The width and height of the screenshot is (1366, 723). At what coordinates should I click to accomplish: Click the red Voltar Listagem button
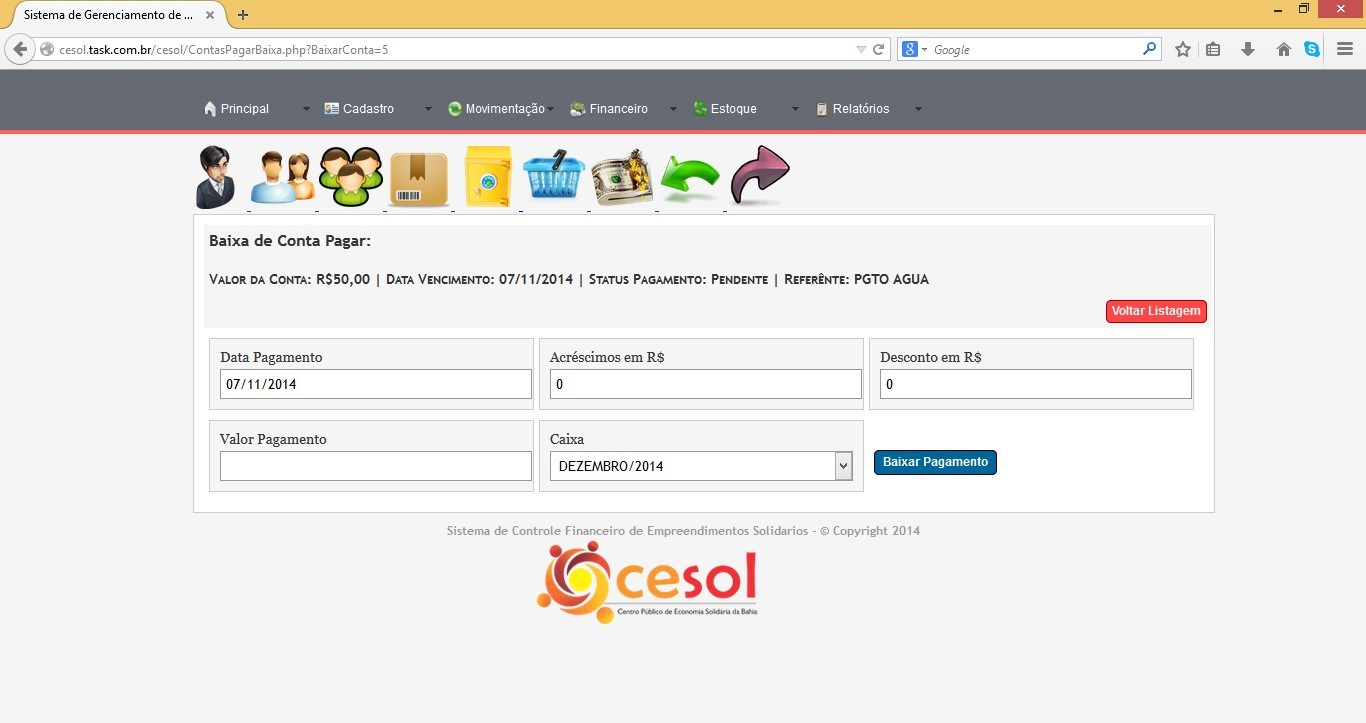point(1155,311)
